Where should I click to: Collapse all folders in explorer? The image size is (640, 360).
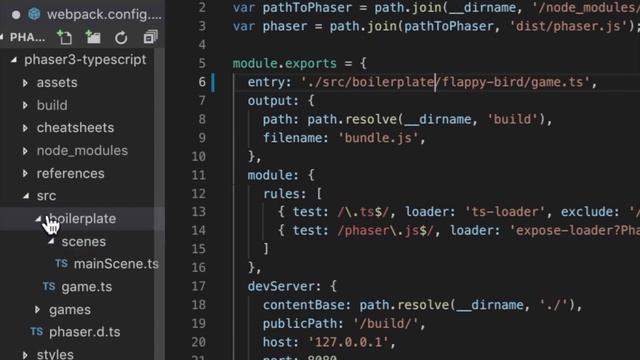tap(150, 37)
